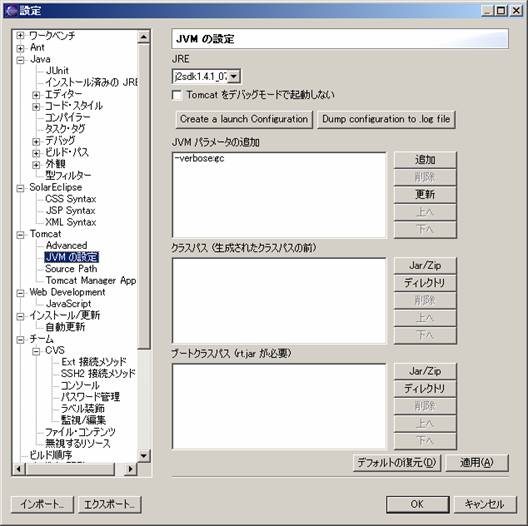Open XML Syntax preferences
This screenshot has height=526, width=528.
coord(71,222)
